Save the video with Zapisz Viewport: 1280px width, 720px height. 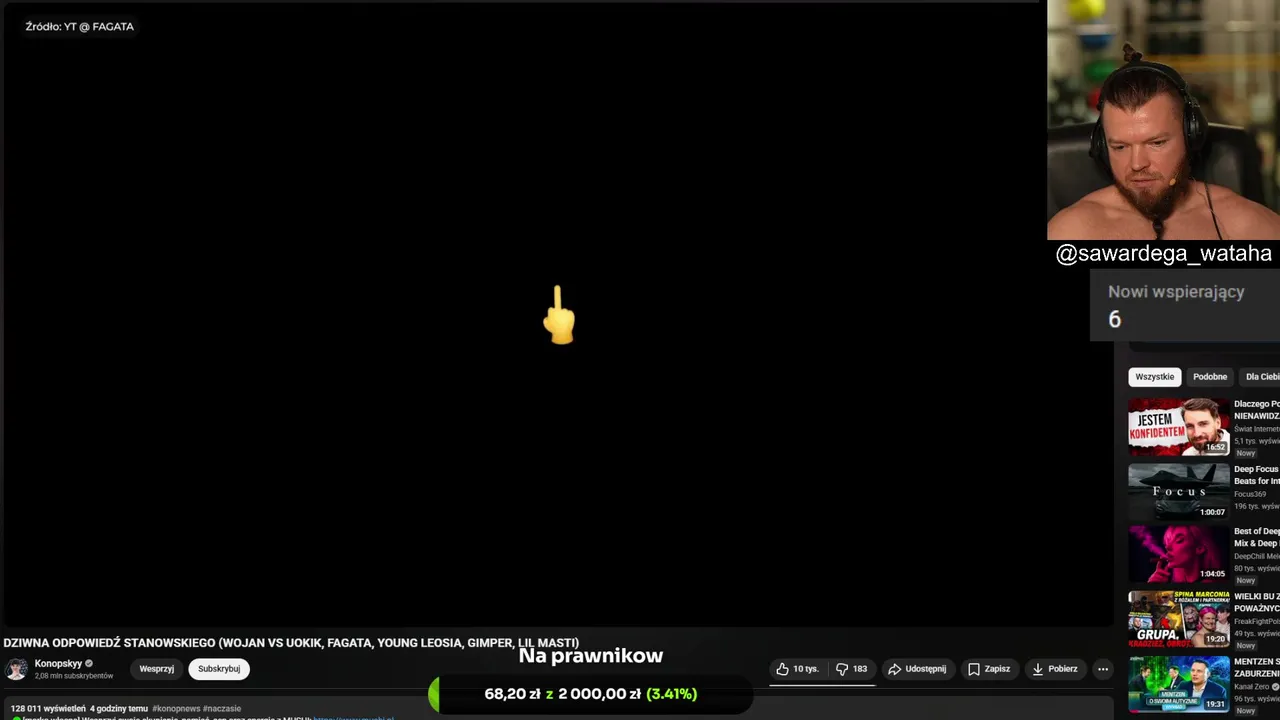coord(989,669)
